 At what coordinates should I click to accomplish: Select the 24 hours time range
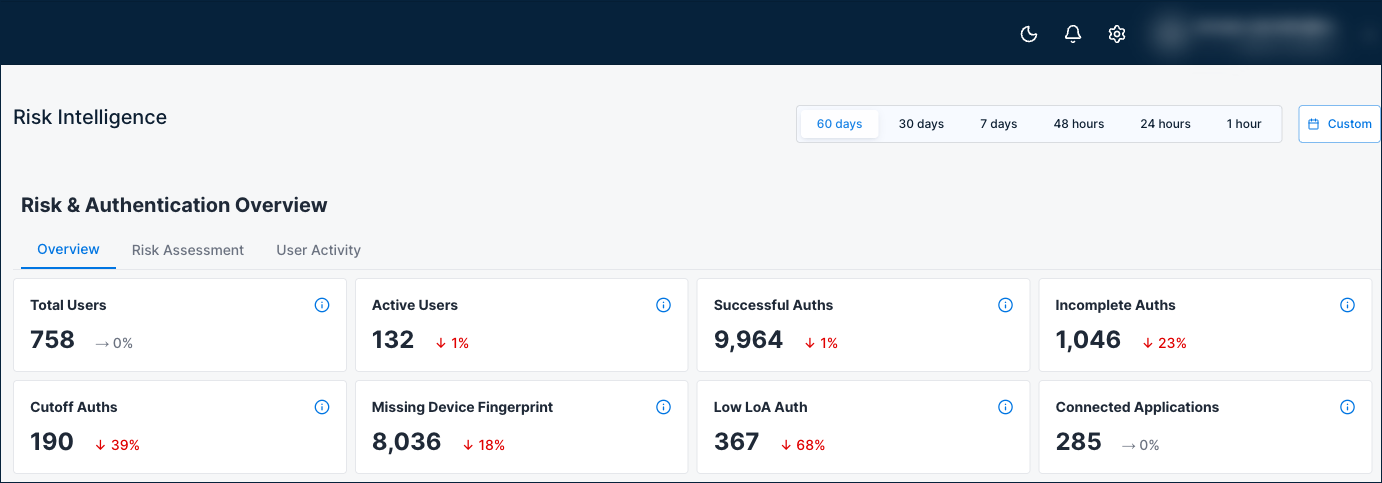(1165, 124)
